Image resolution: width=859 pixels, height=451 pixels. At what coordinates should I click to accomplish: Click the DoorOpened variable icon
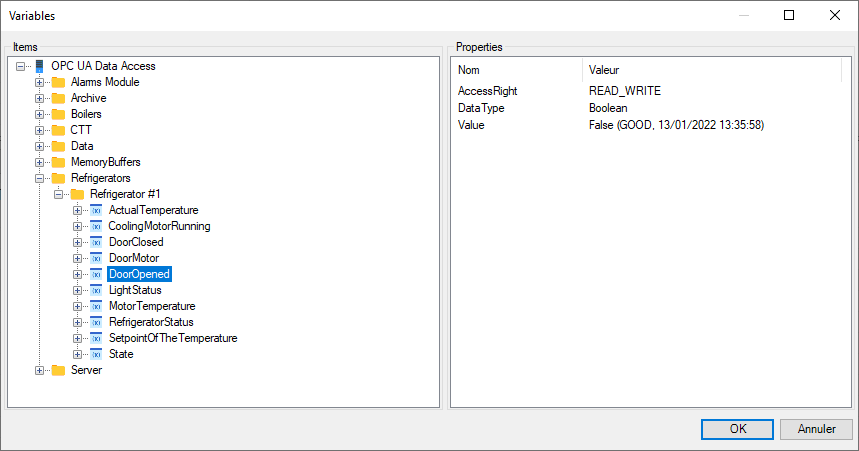point(96,274)
